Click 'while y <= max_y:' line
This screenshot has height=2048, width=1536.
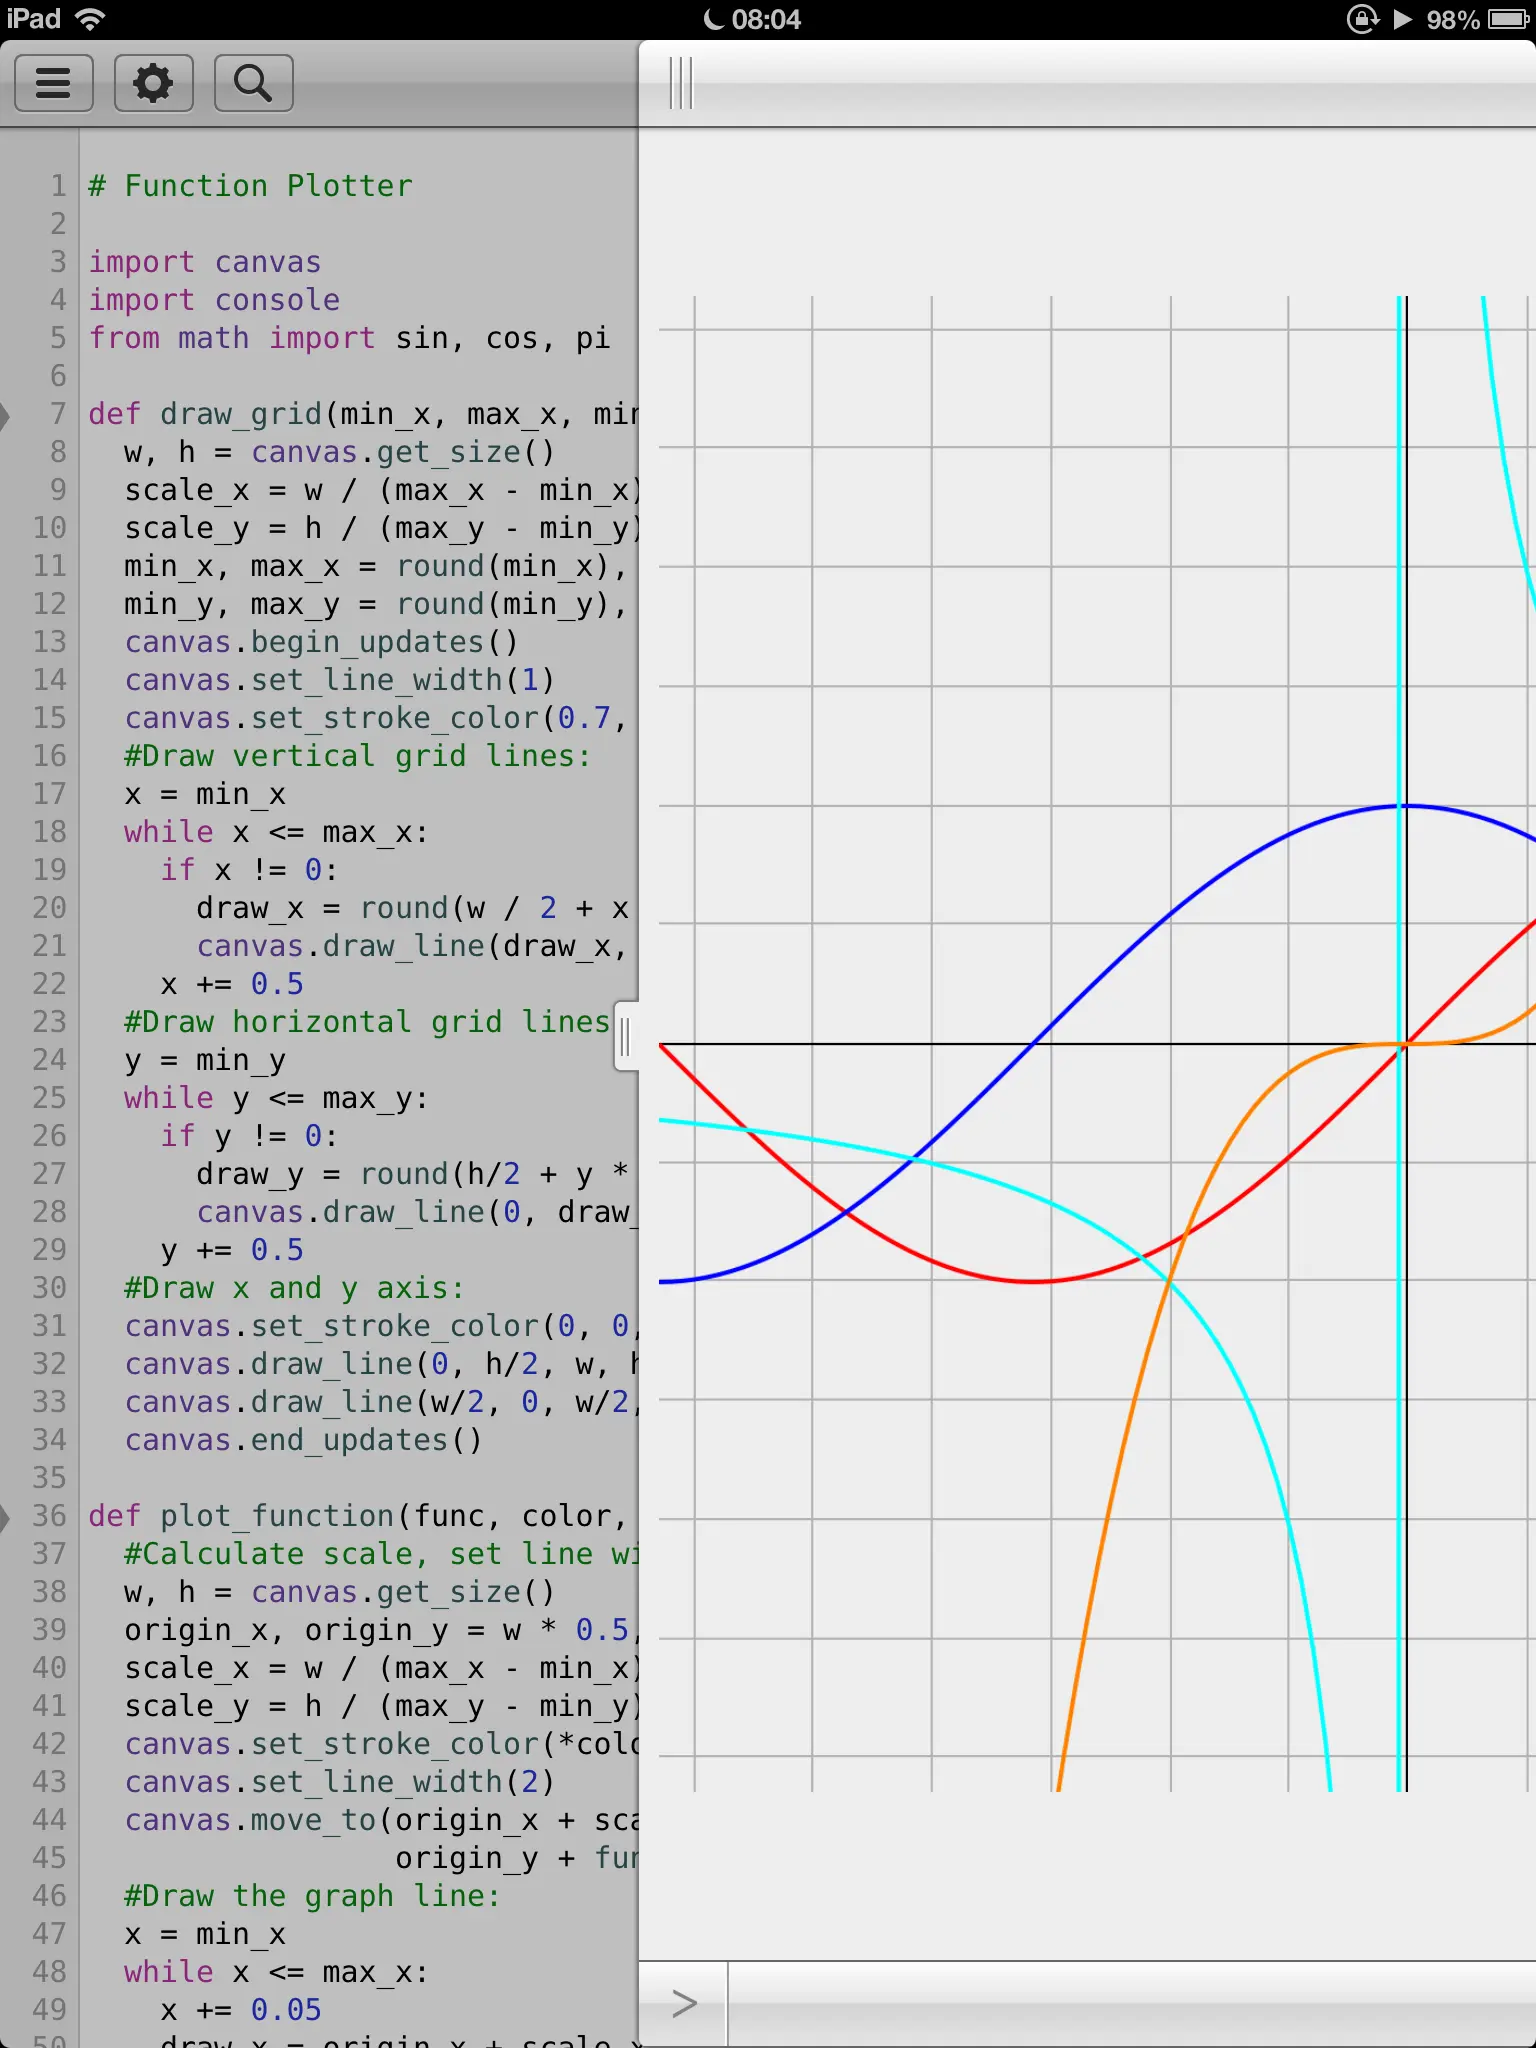(276, 1098)
